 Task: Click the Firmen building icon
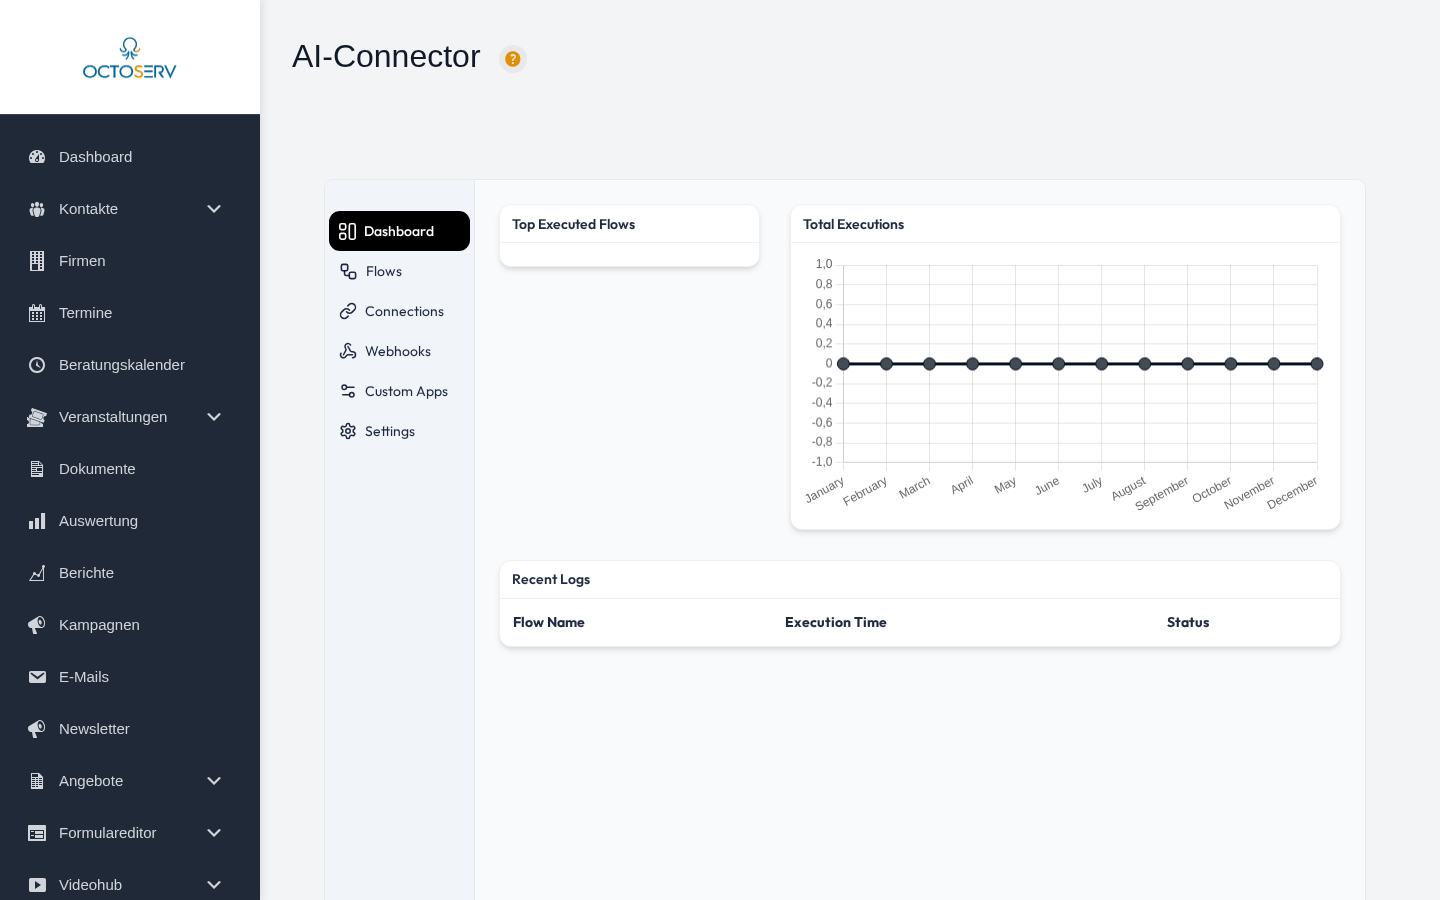click(37, 261)
